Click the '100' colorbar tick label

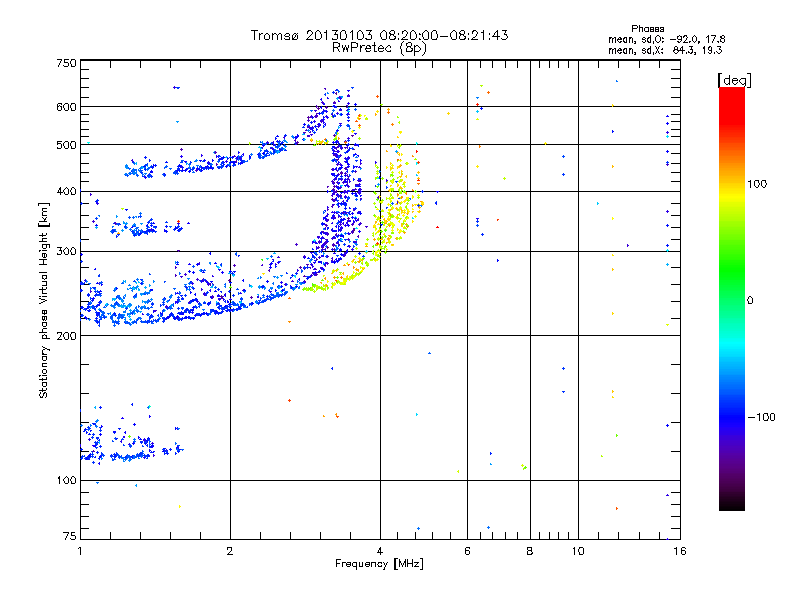click(x=757, y=184)
